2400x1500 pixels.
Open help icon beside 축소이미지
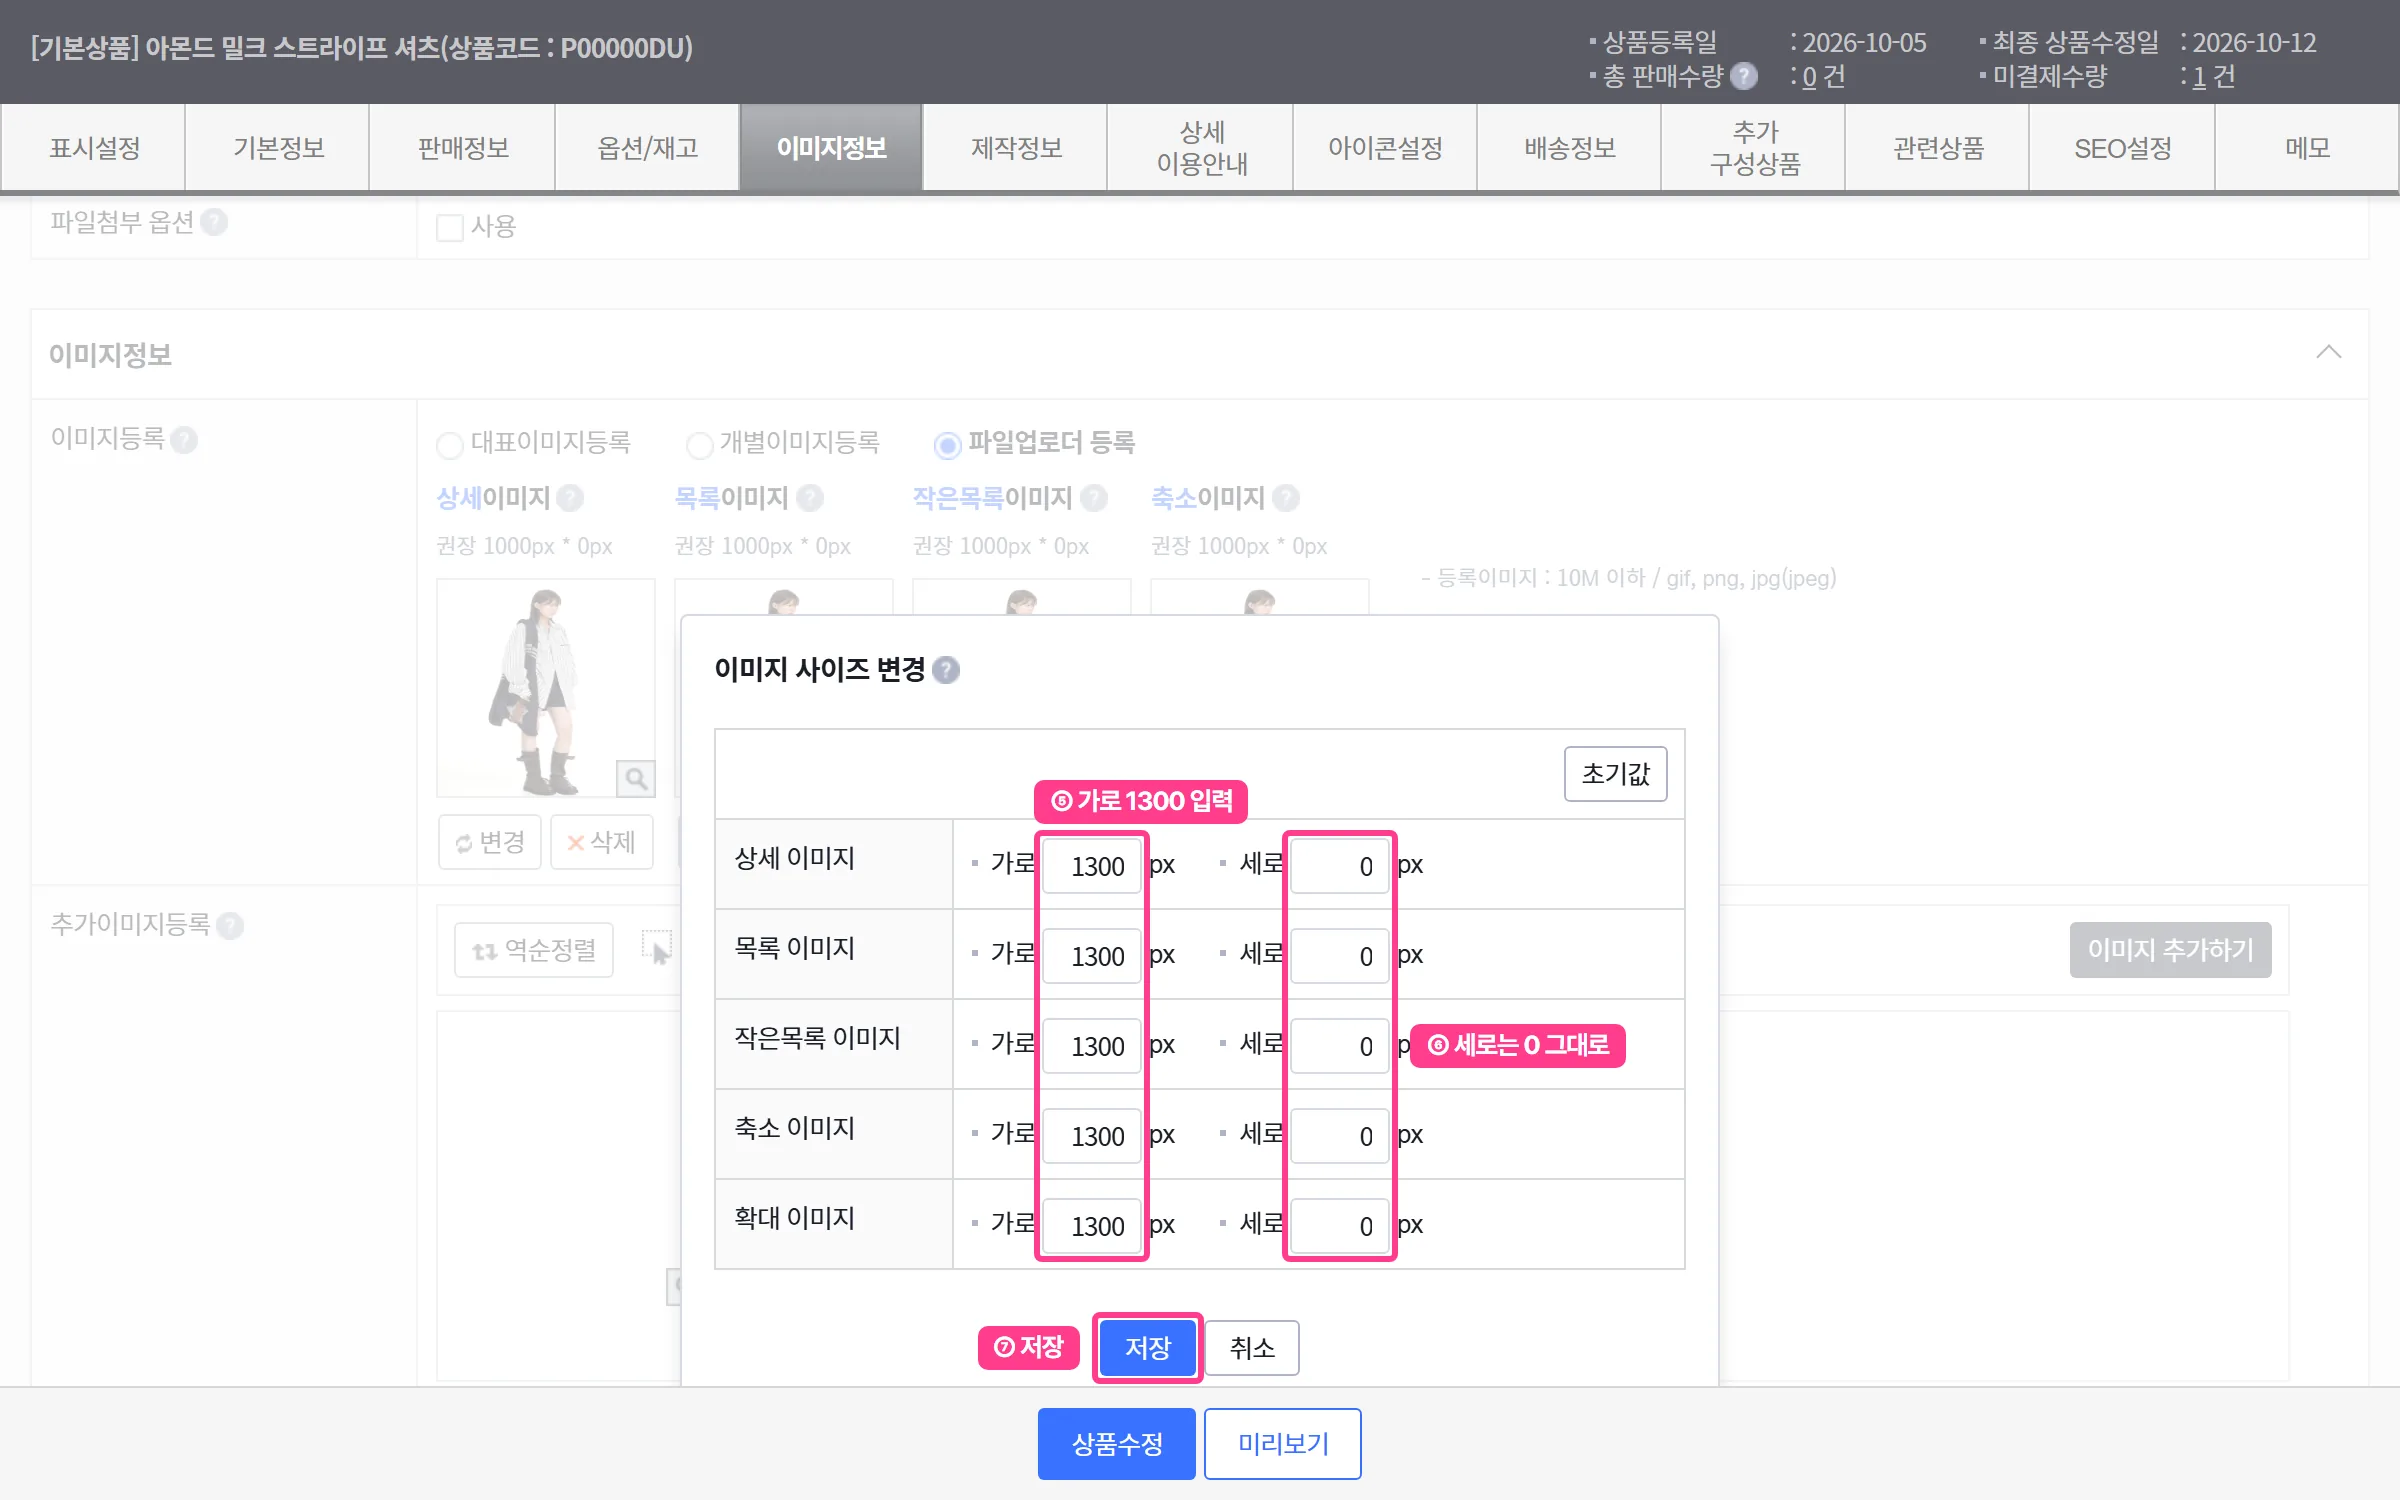click(x=1286, y=497)
